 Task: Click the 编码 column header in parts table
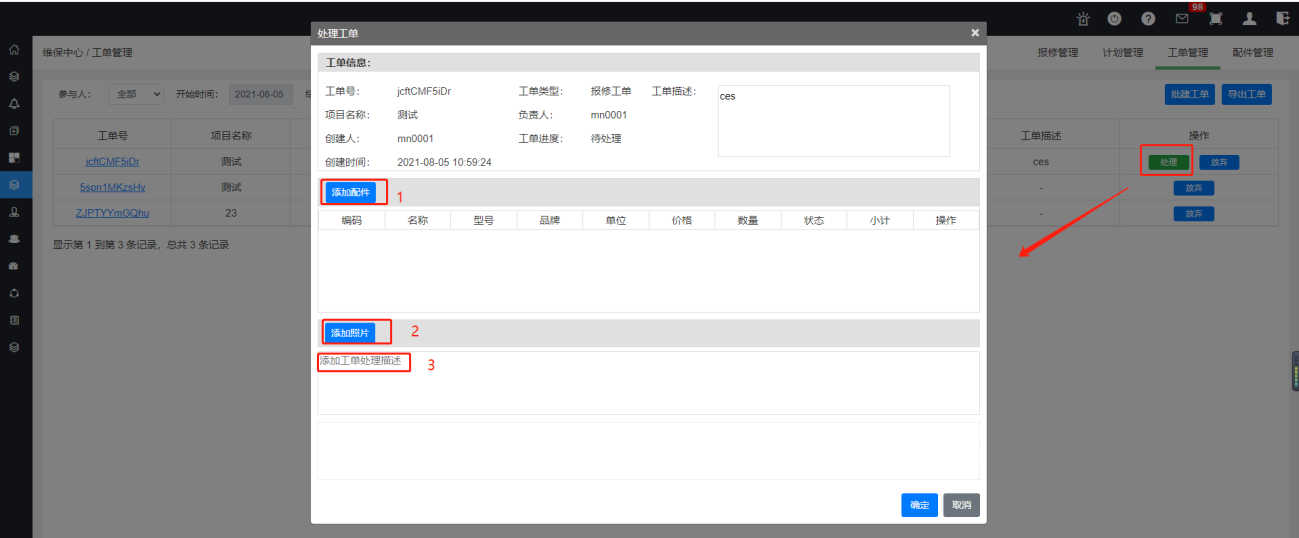coord(351,220)
